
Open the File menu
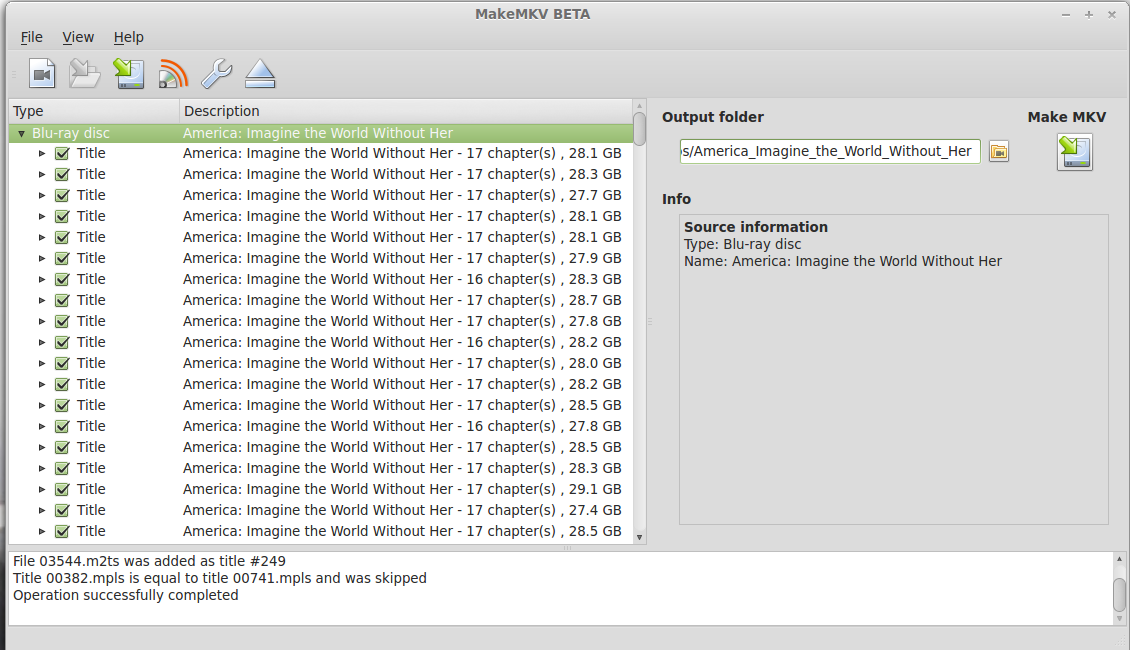[31, 37]
